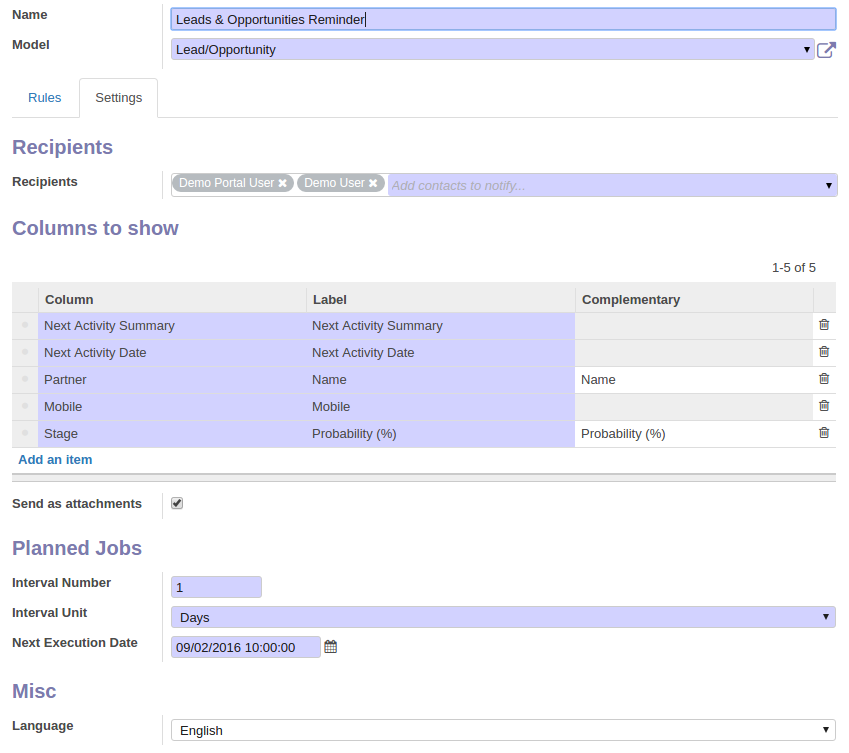The height and width of the screenshot is (753, 849).
Task: Select Next Activity Date label cell
Action: (441, 353)
